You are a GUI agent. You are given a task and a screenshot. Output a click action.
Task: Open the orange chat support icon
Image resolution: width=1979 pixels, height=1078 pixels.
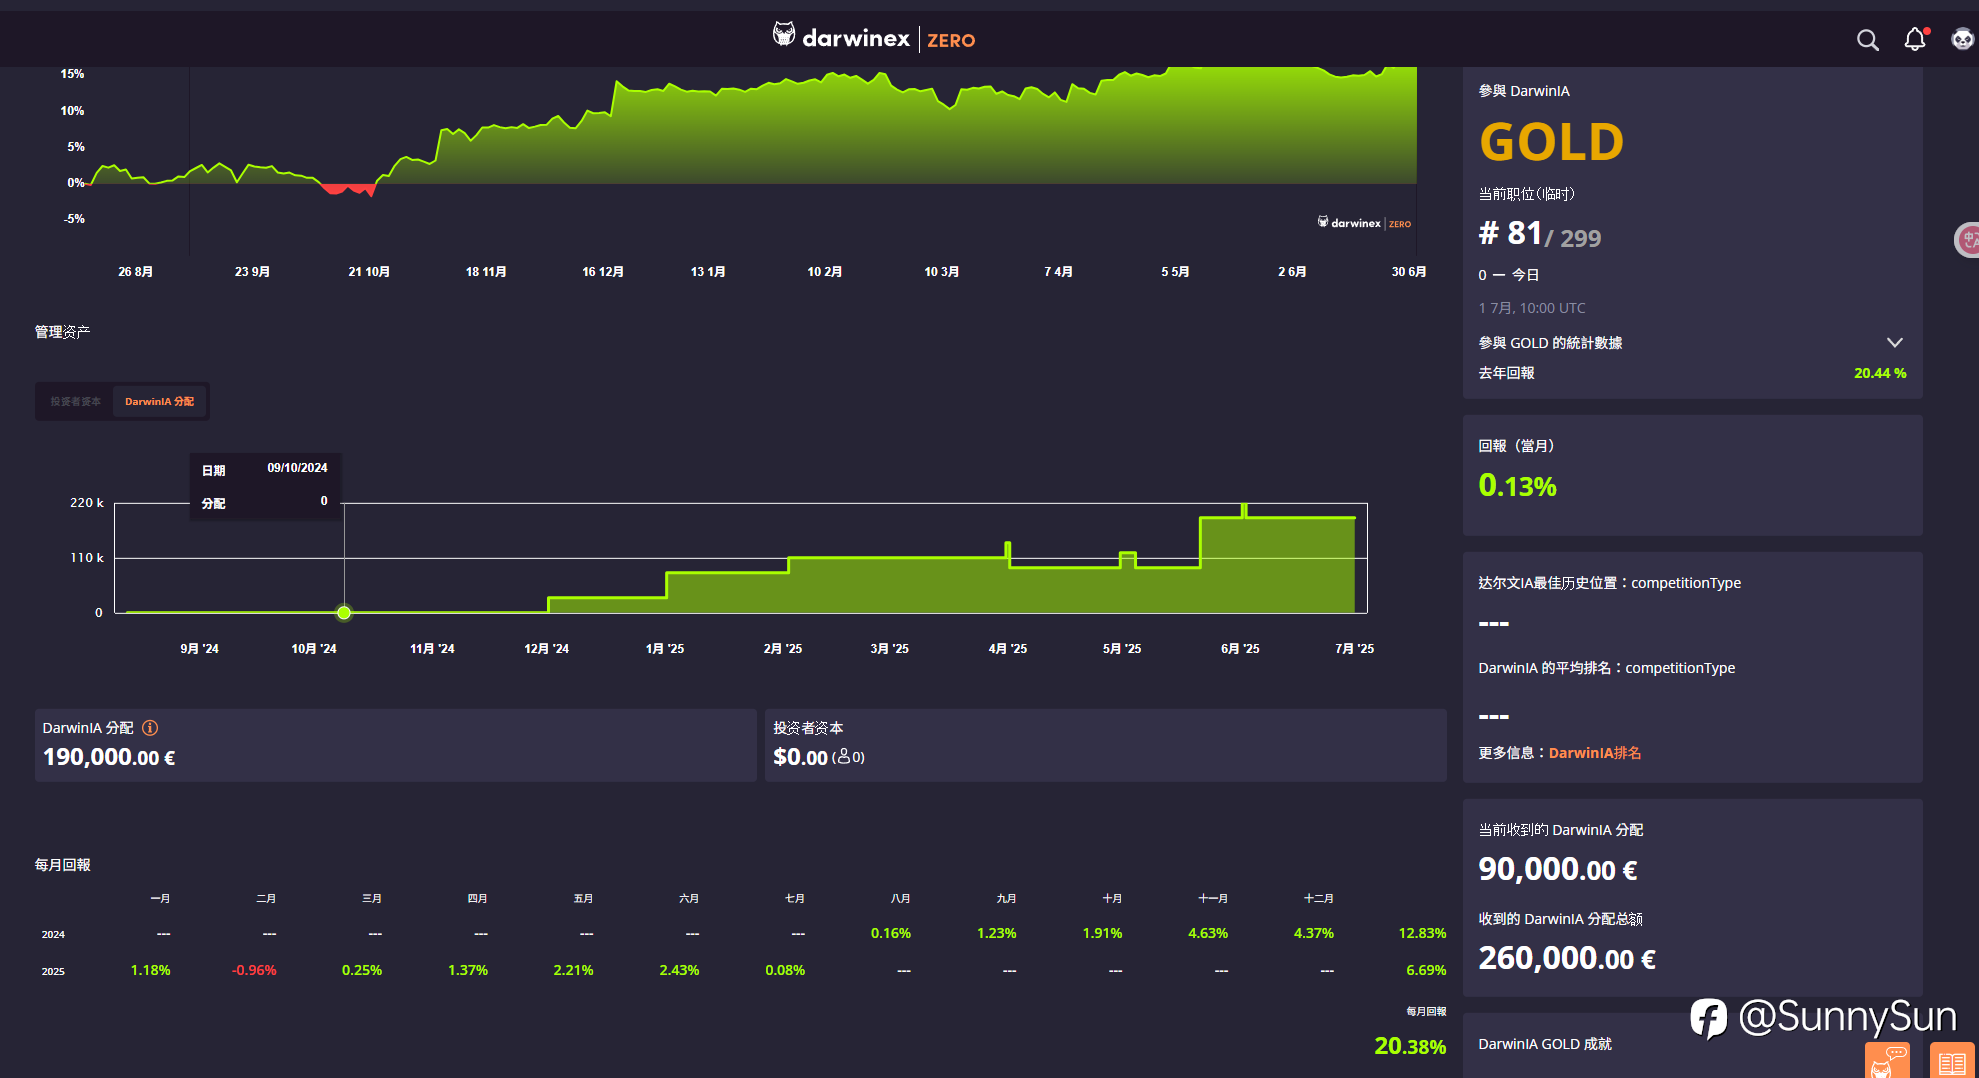[1887, 1060]
